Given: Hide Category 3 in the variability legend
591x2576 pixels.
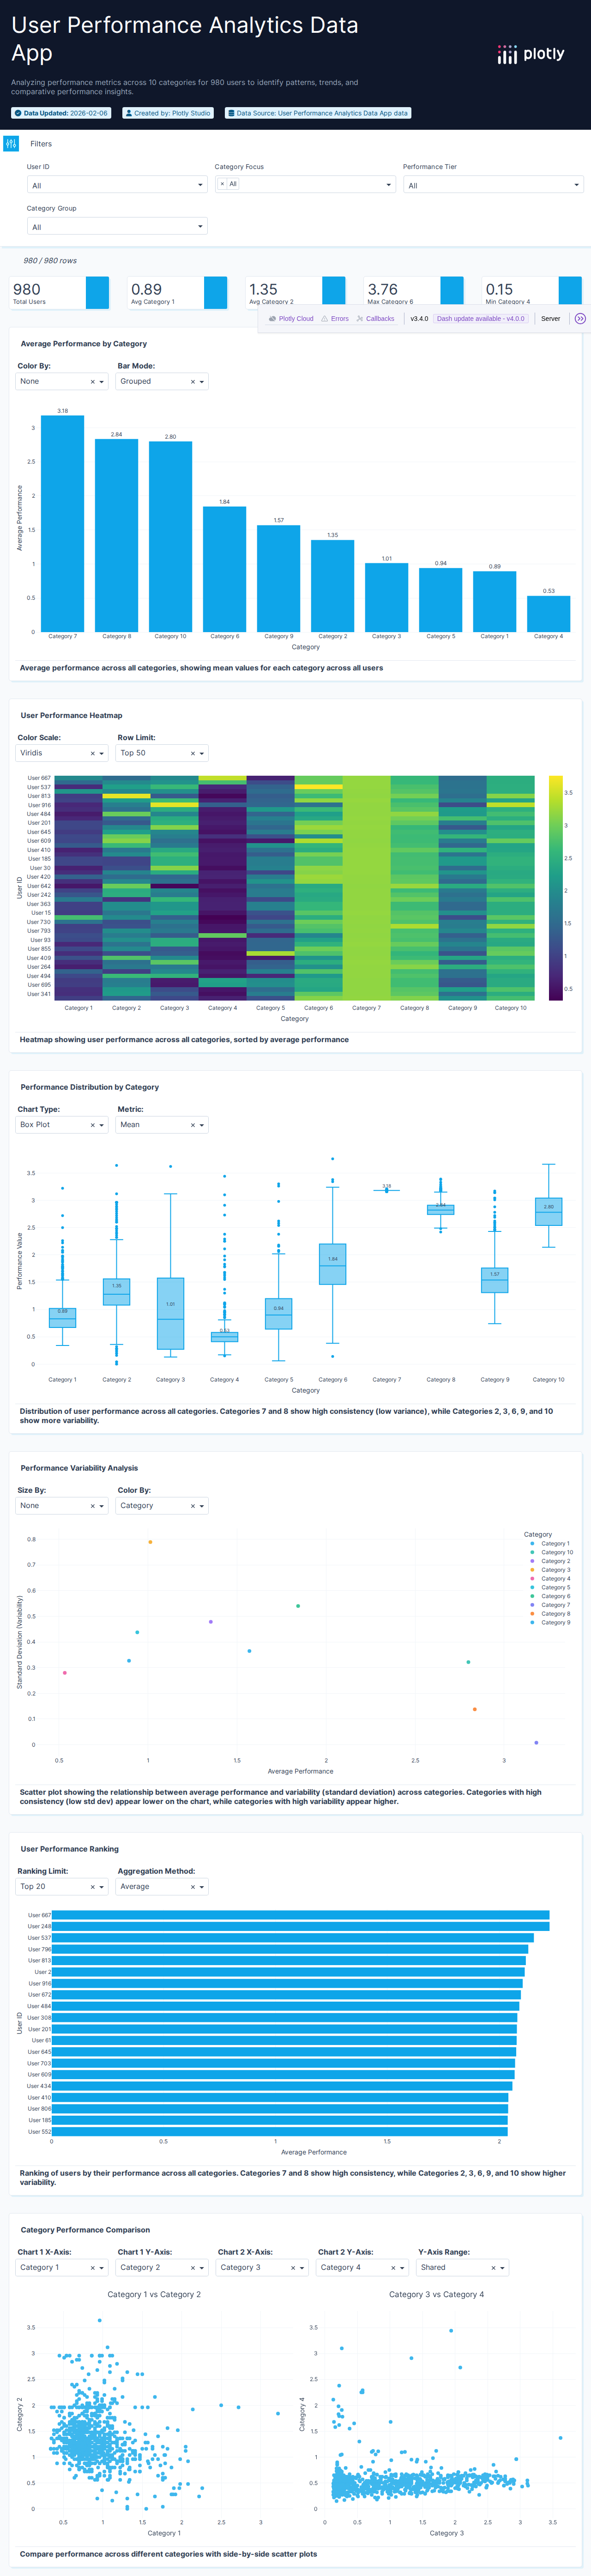Looking at the screenshot, I should tap(554, 1570).
